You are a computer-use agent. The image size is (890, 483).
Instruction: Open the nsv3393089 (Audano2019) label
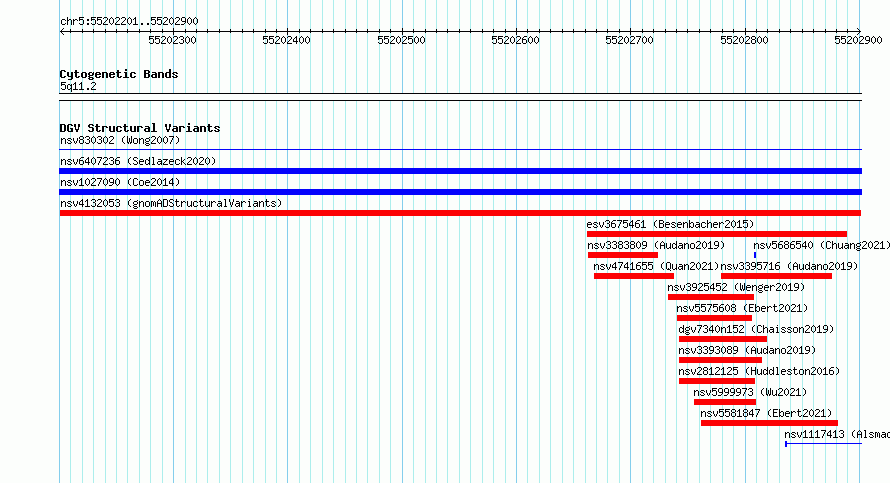point(747,350)
